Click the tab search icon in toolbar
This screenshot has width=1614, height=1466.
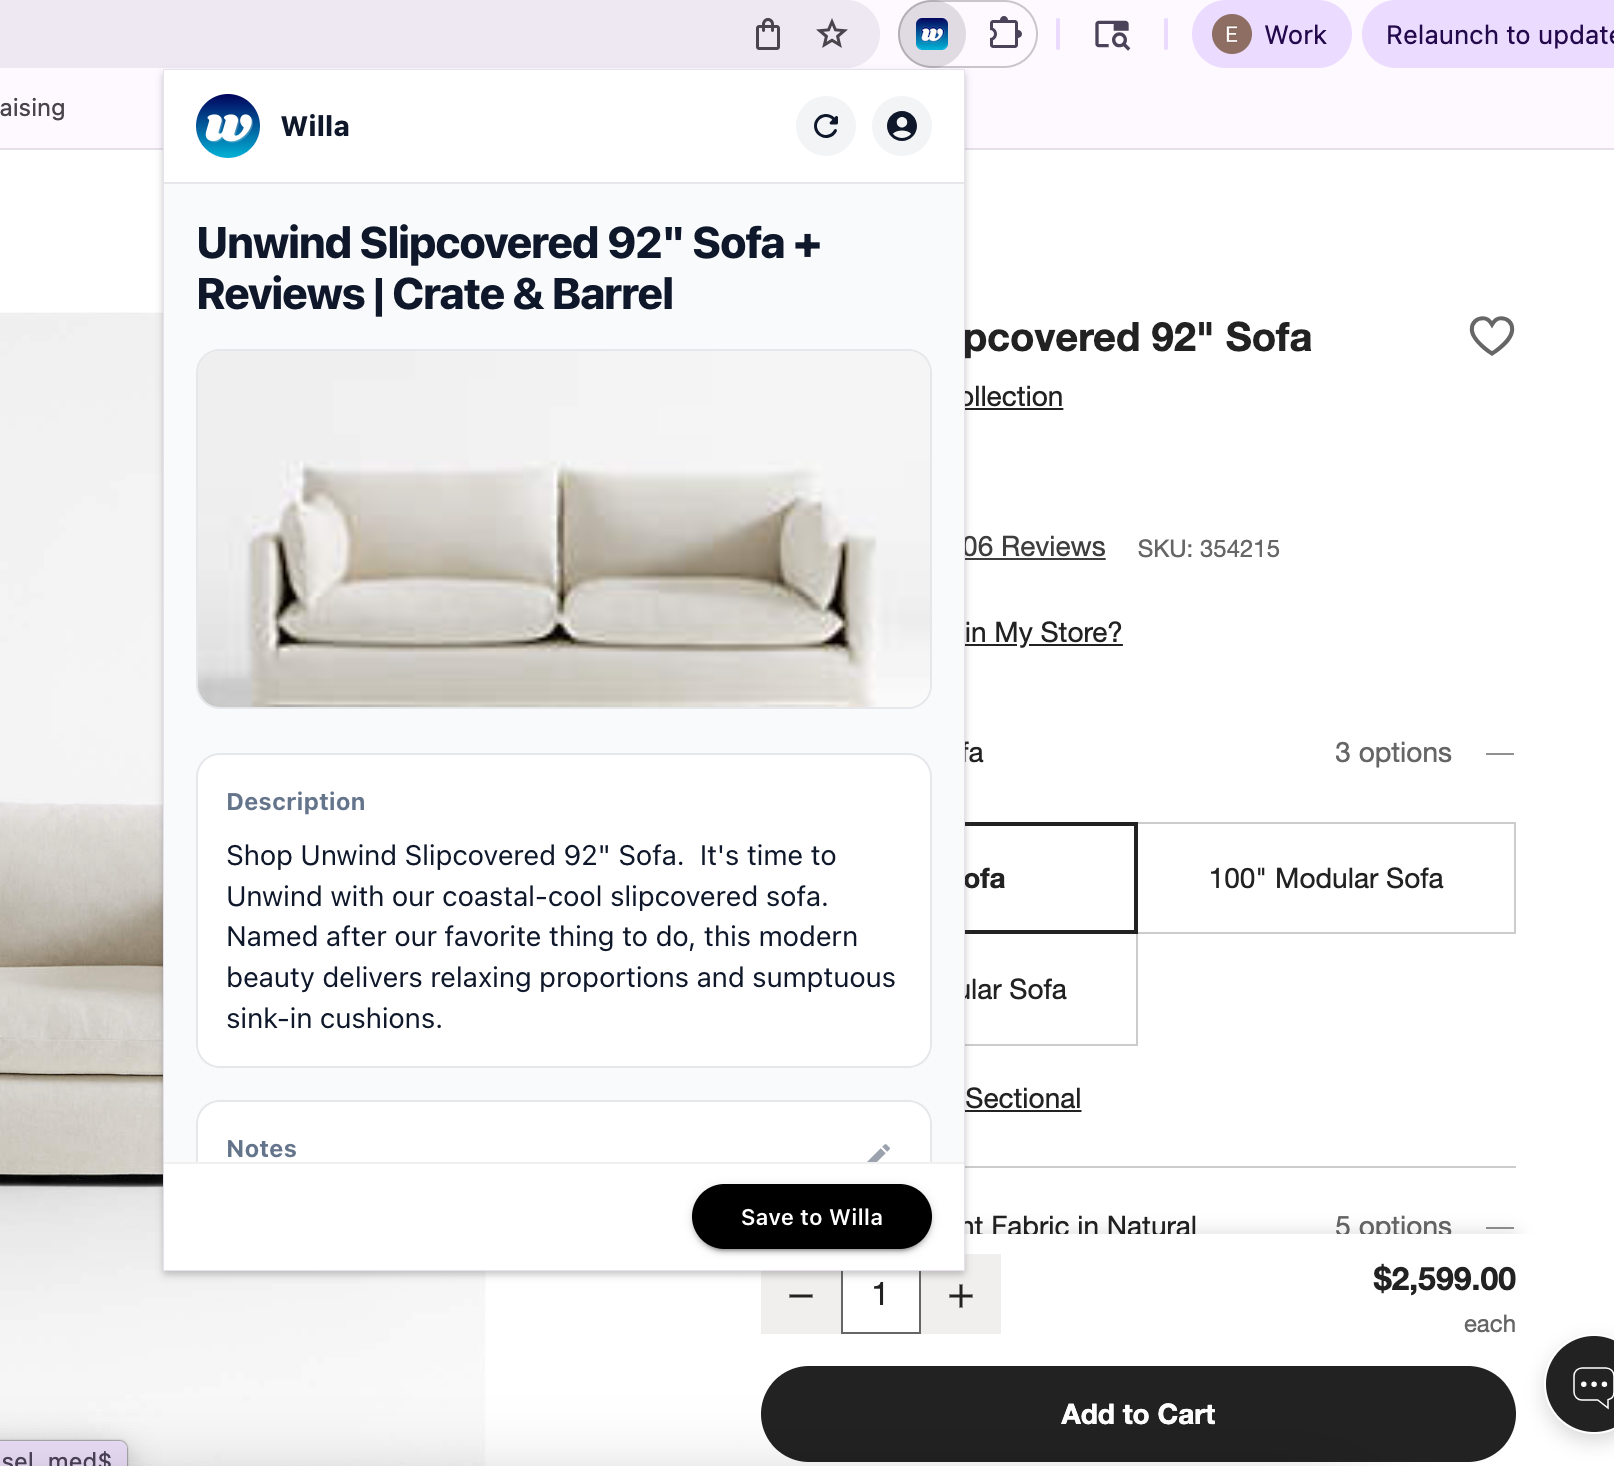tap(1111, 35)
